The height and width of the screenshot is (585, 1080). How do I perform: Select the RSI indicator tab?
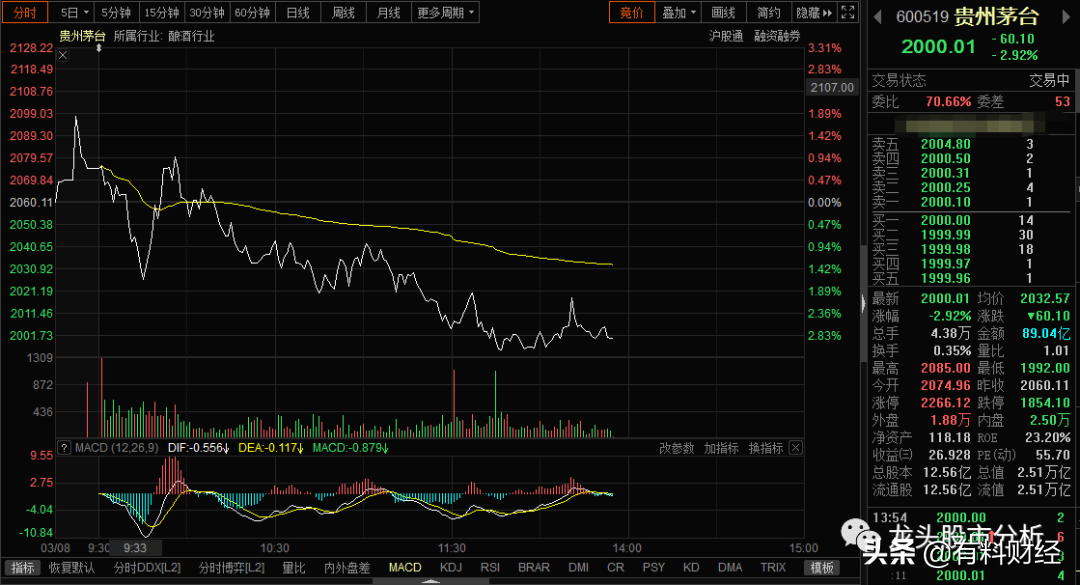[490, 568]
